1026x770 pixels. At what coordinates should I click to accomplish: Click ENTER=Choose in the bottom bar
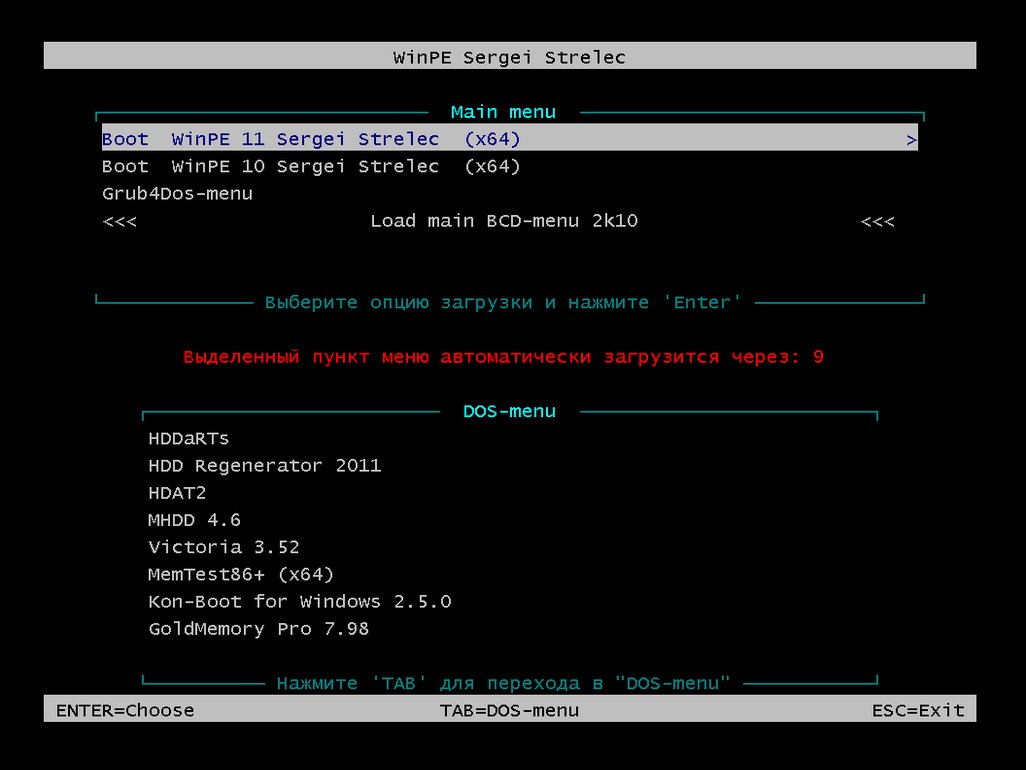pos(125,710)
